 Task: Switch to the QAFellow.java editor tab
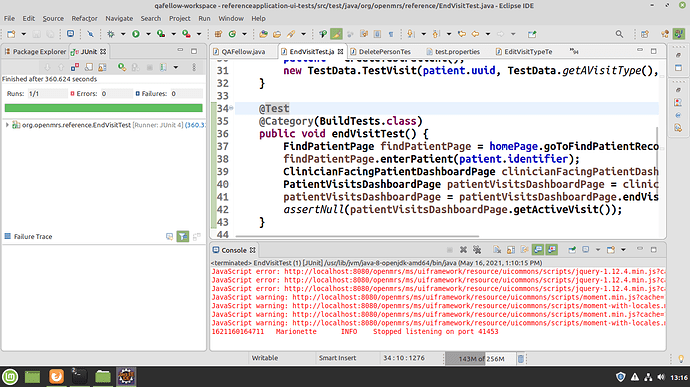click(x=243, y=52)
